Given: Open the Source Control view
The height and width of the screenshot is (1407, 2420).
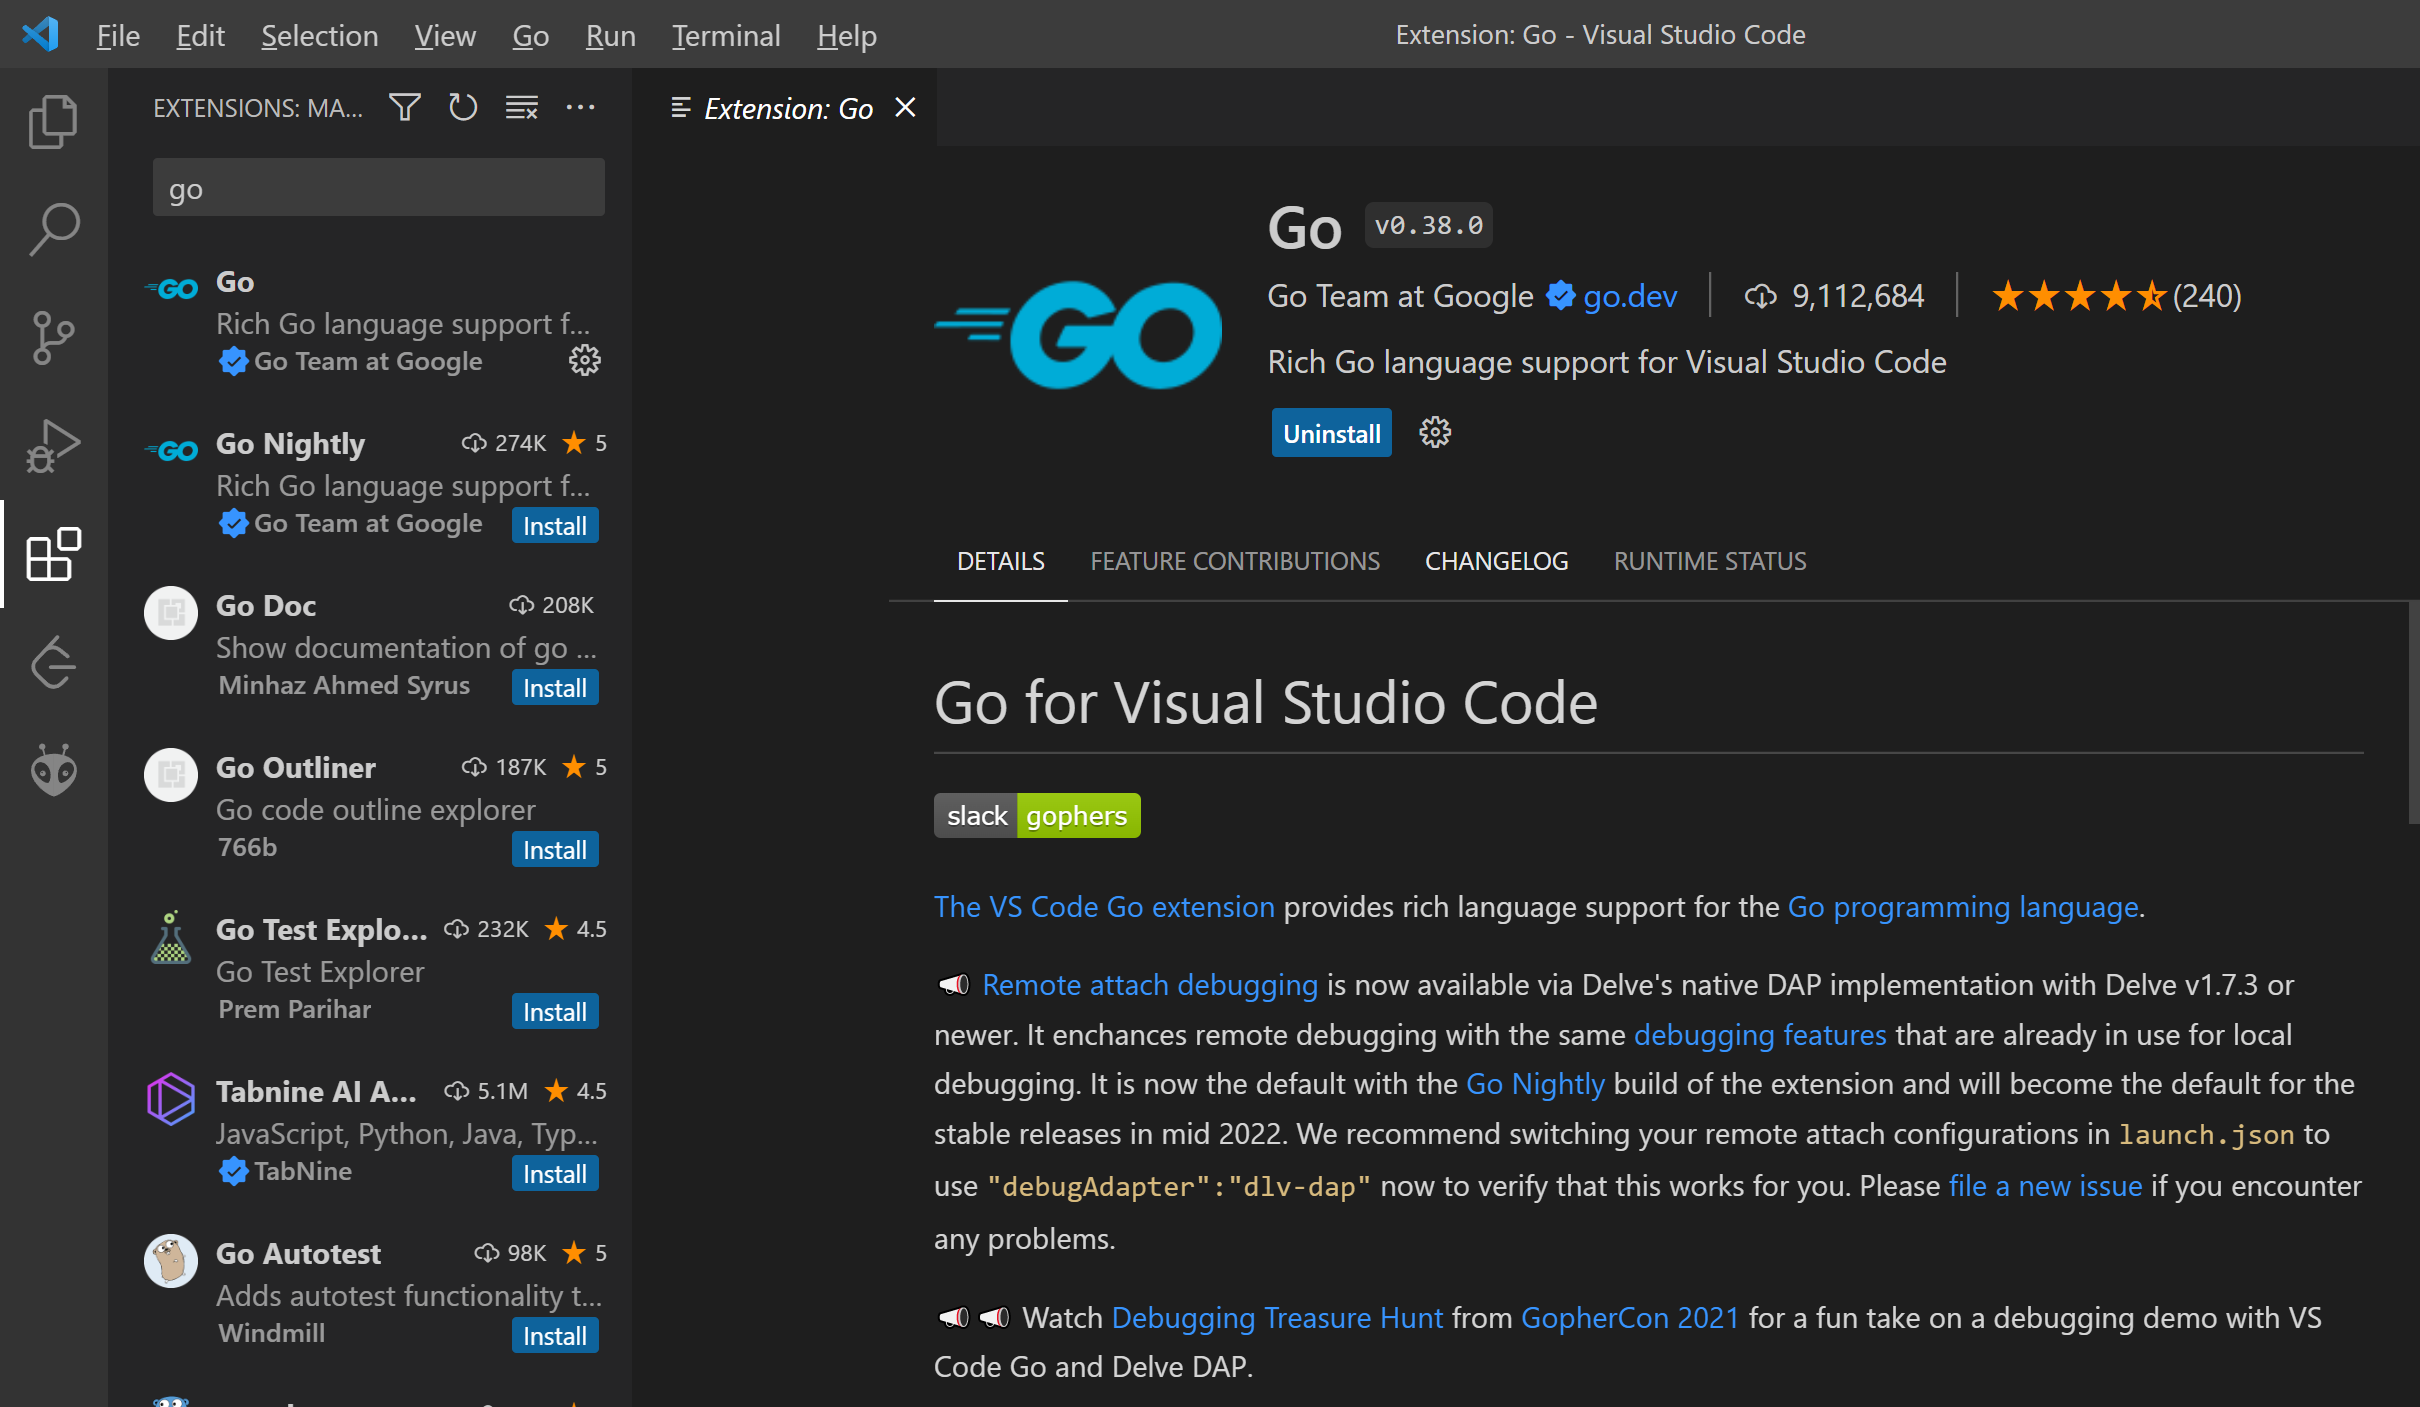Looking at the screenshot, I should click(x=53, y=338).
